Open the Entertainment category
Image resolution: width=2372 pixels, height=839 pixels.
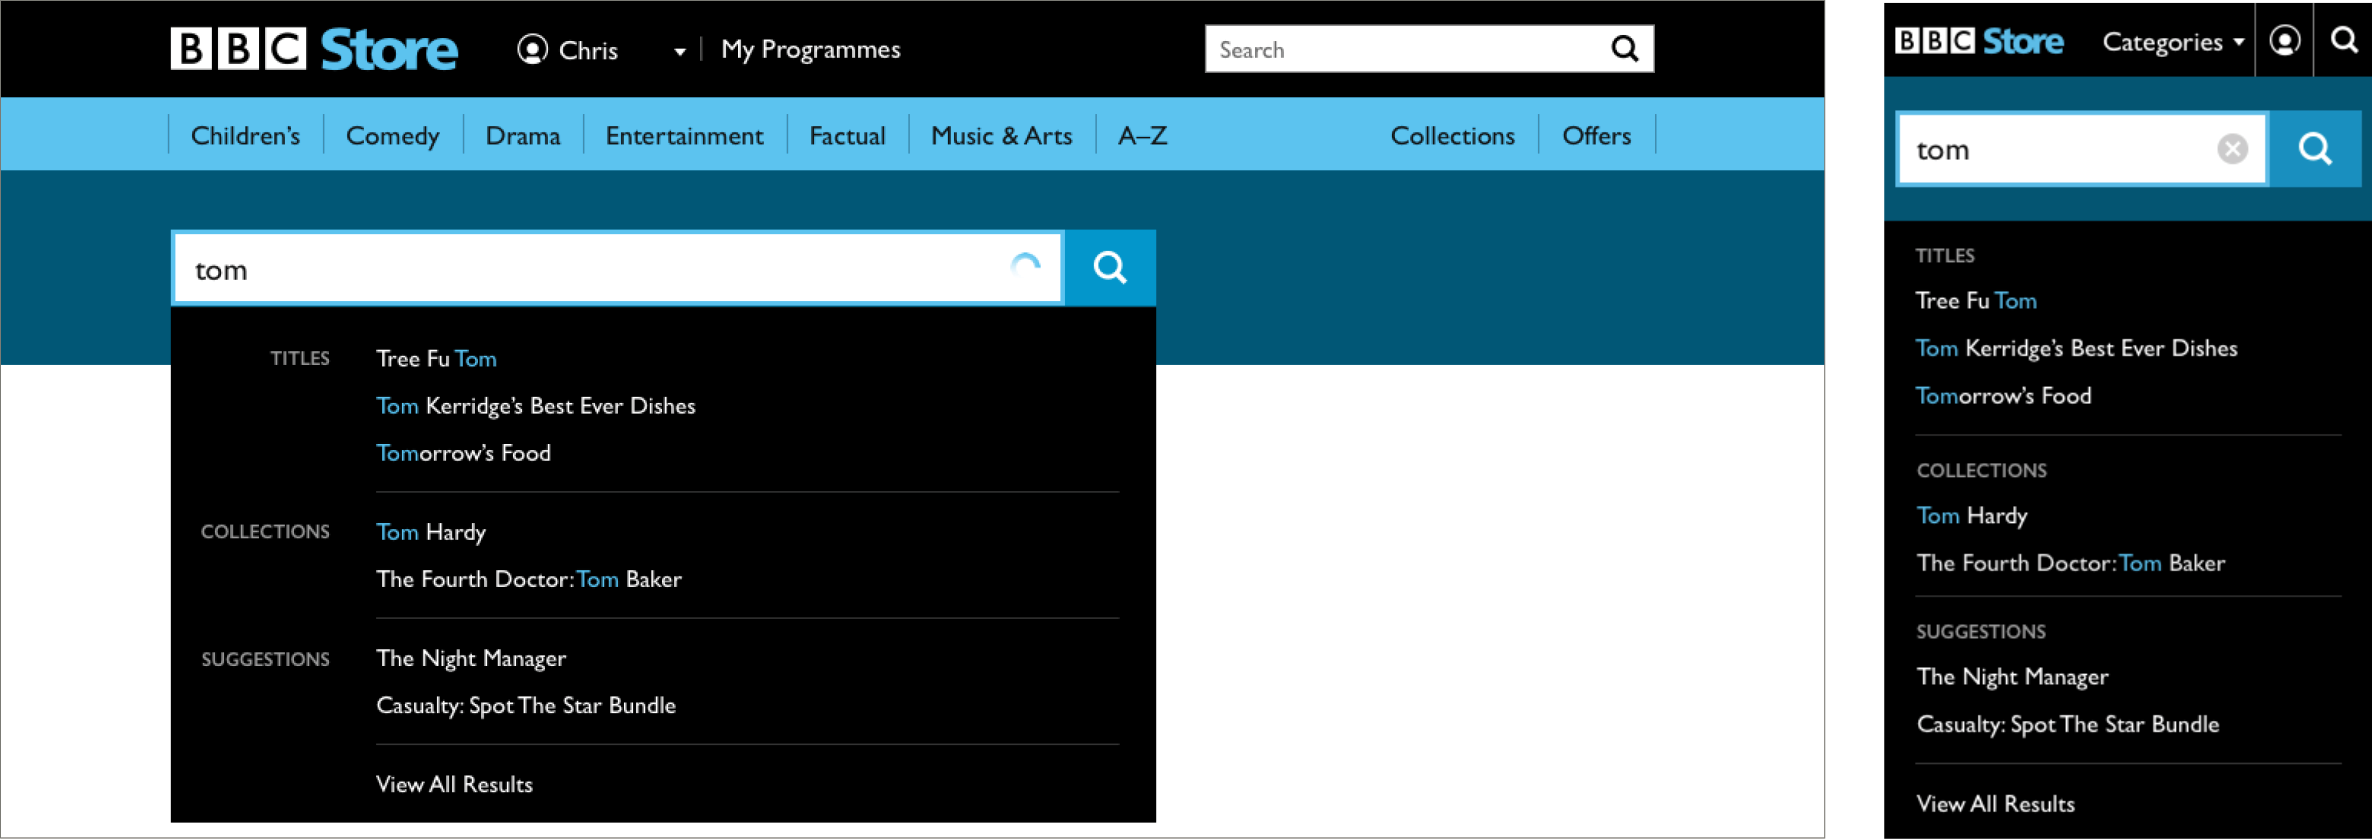click(684, 135)
